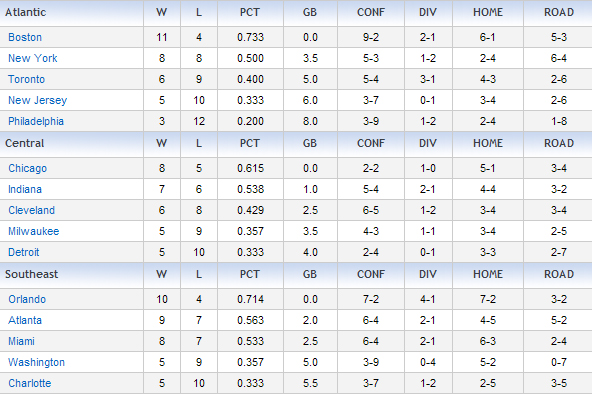
Task: Click the Atlantic division header
Action: tap(25, 12)
